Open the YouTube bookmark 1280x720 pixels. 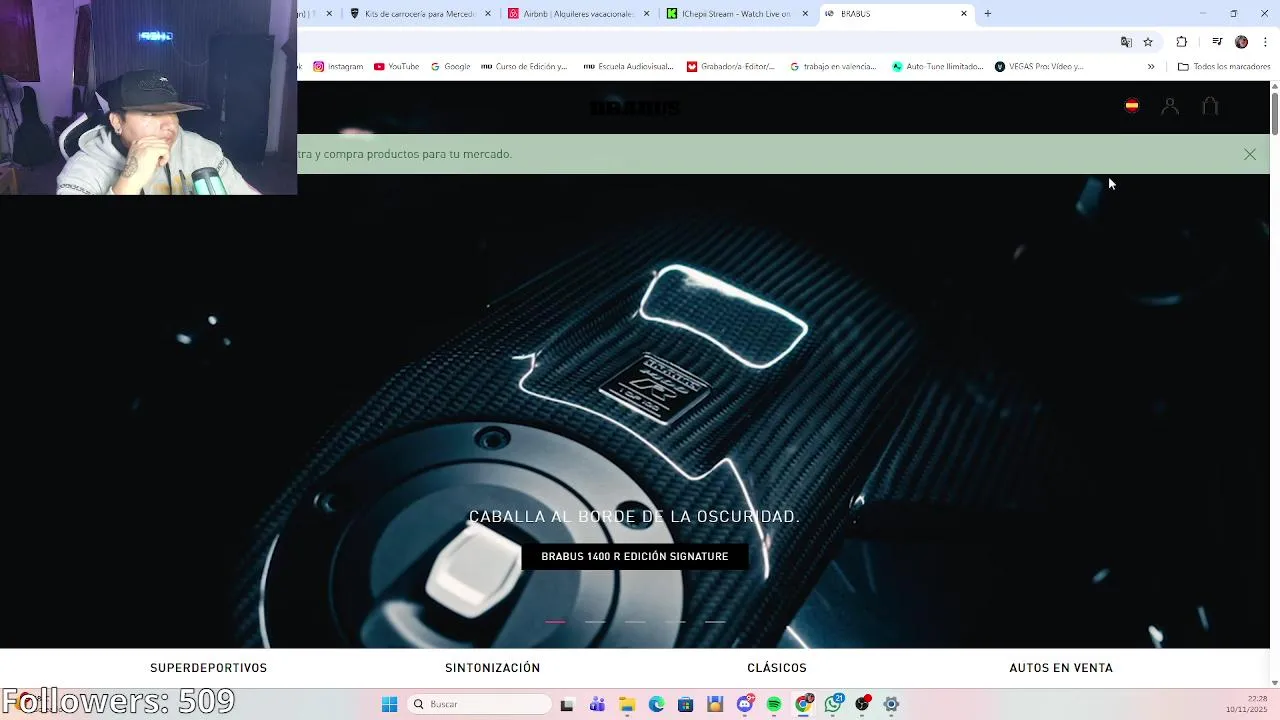(x=396, y=67)
